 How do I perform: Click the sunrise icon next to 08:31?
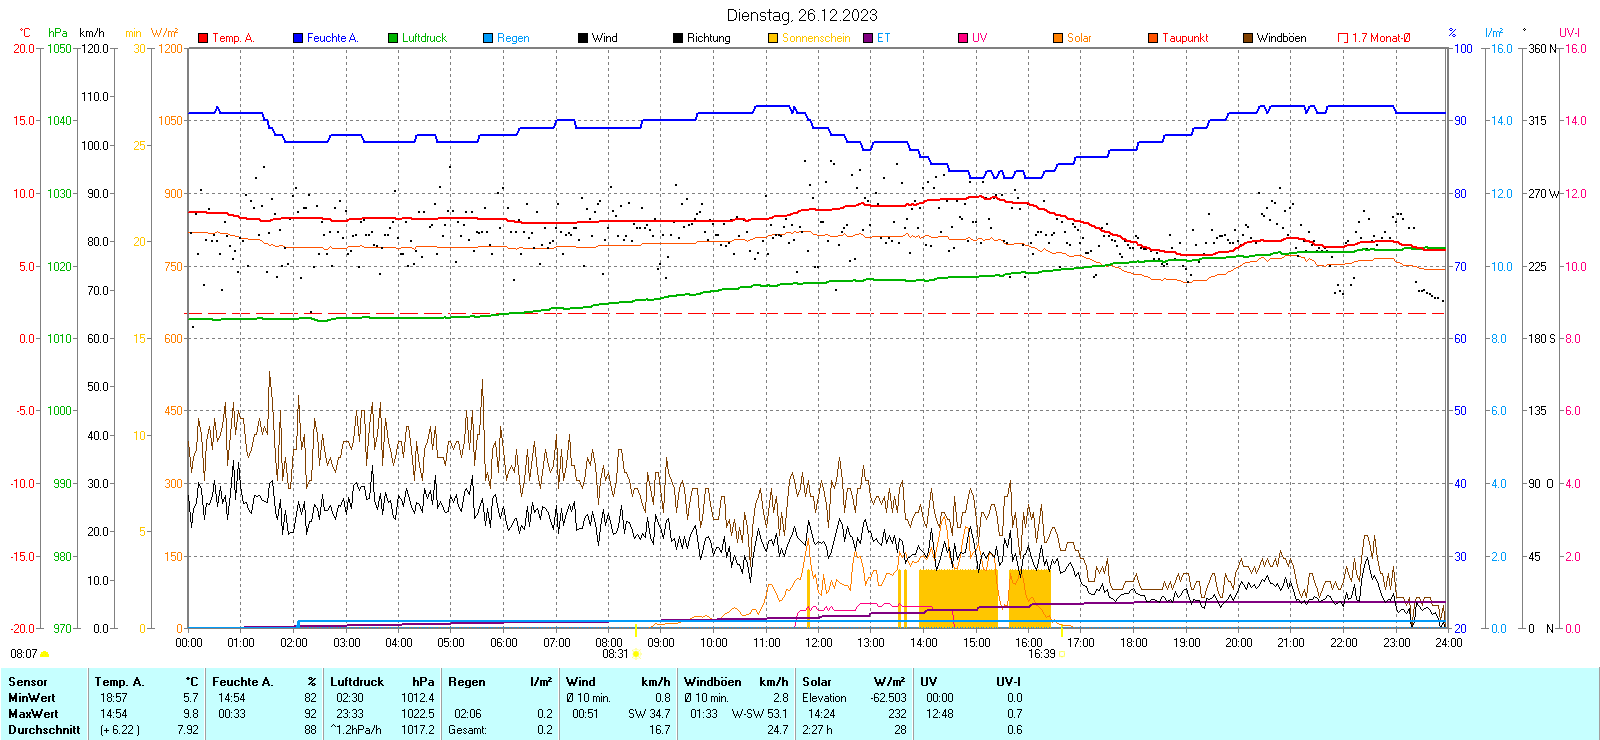pyautogui.click(x=636, y=654)
